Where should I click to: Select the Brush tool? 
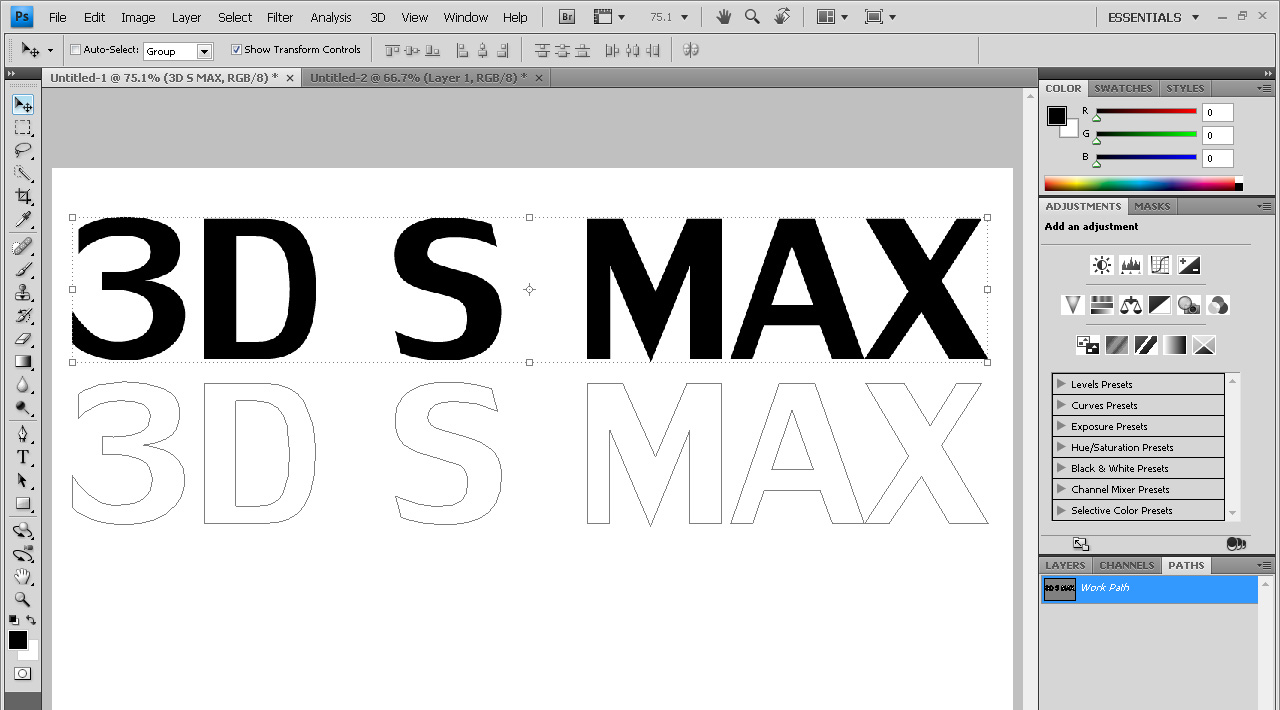[x=22, y=269]
